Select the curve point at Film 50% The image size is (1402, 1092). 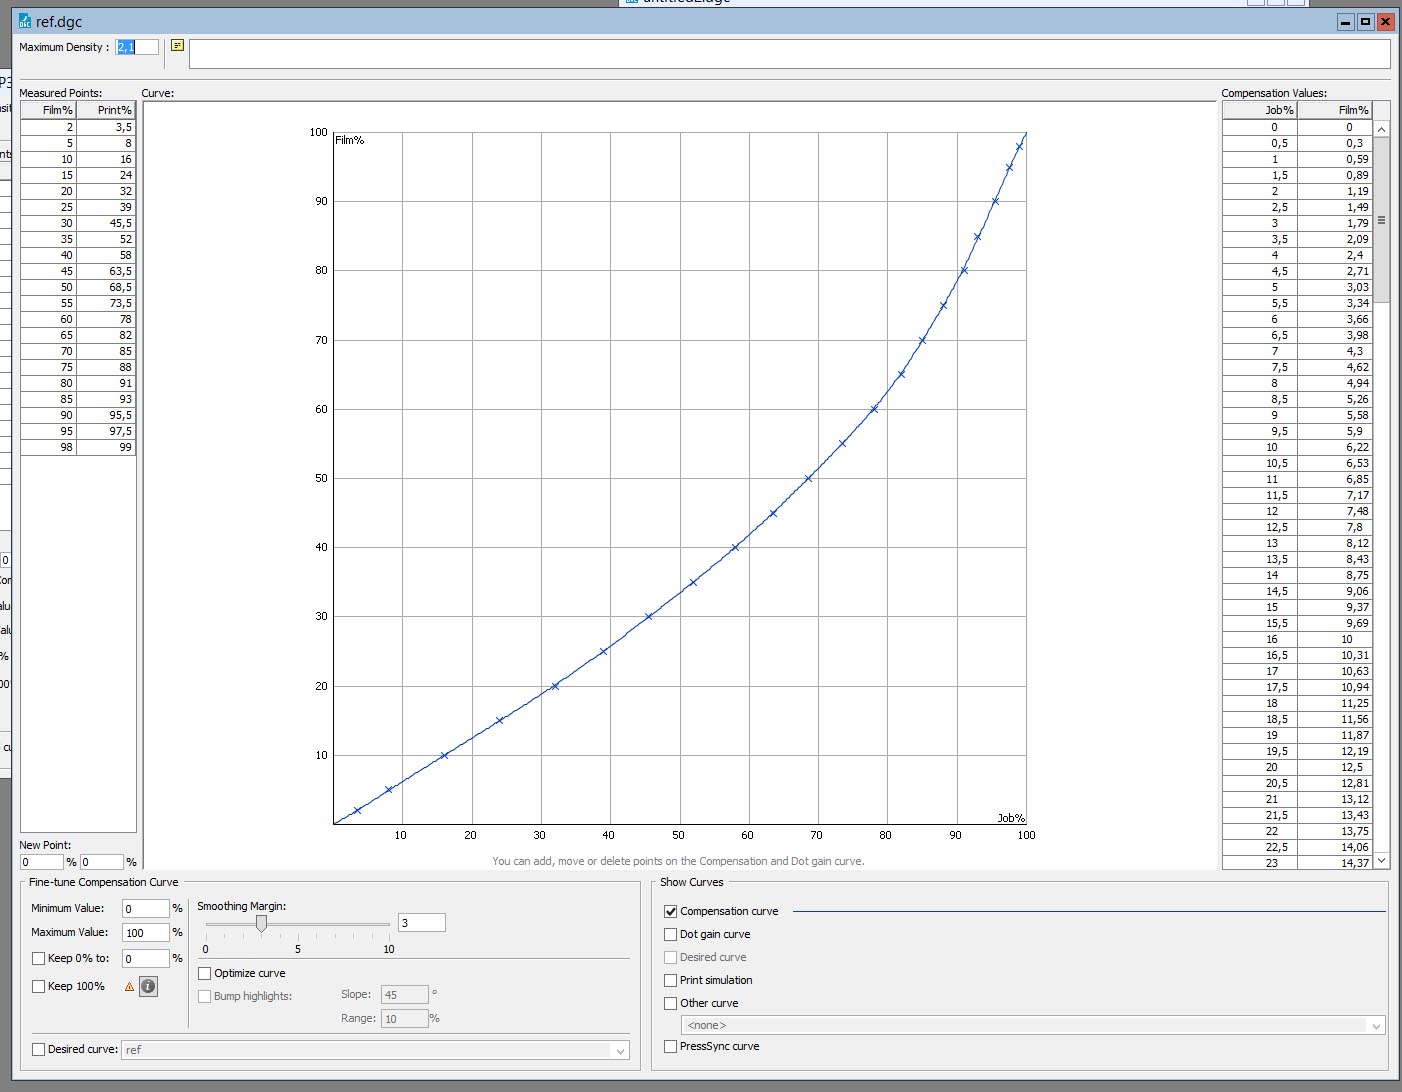[808, 478]
